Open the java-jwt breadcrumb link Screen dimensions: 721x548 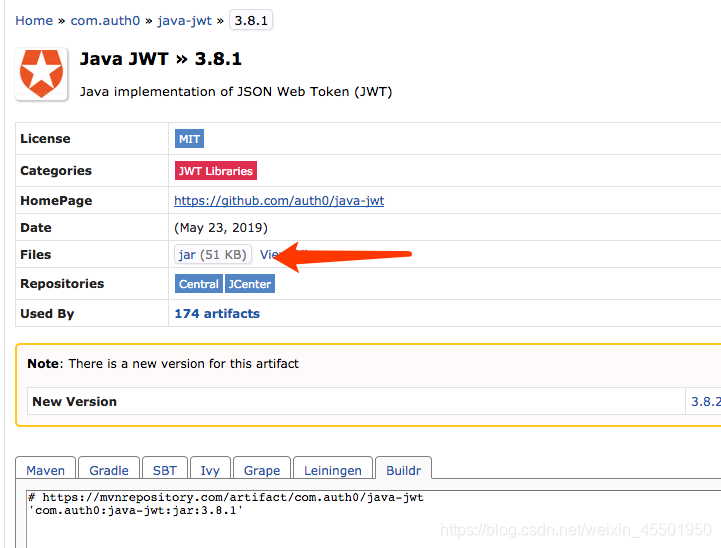(x=184, y=21)
